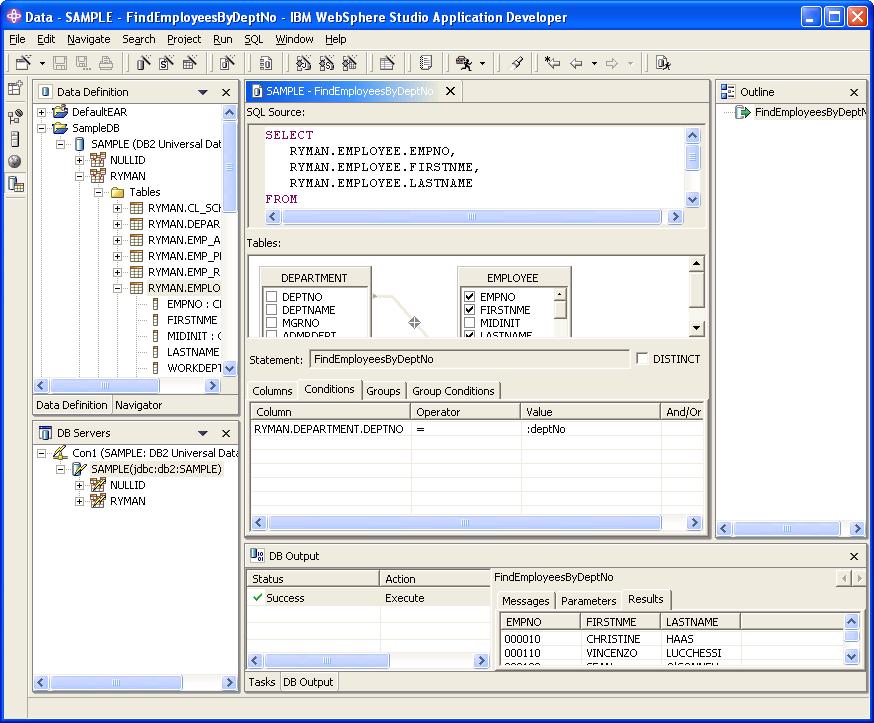This screenshot has width=874, height=723.
Task: Click the FindEmployeesByDeptNo arrow icon in Outline
Action: click(742, 112)
